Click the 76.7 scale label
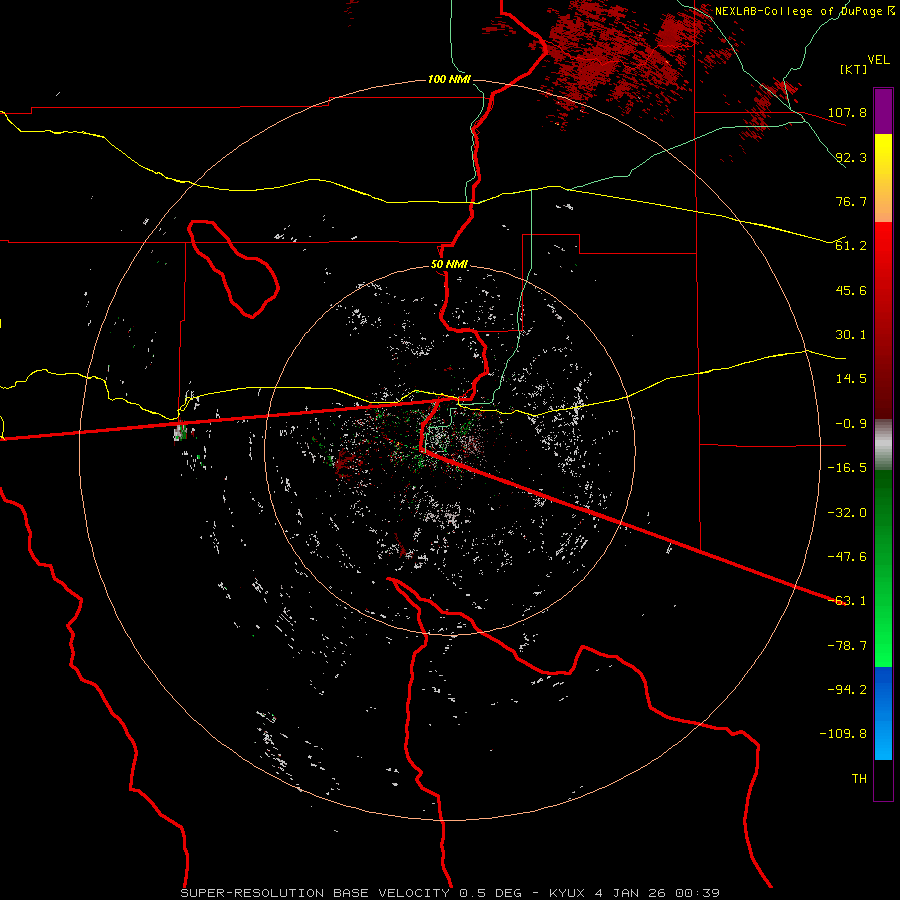900x900 pixels. click(x=851, y=201)
